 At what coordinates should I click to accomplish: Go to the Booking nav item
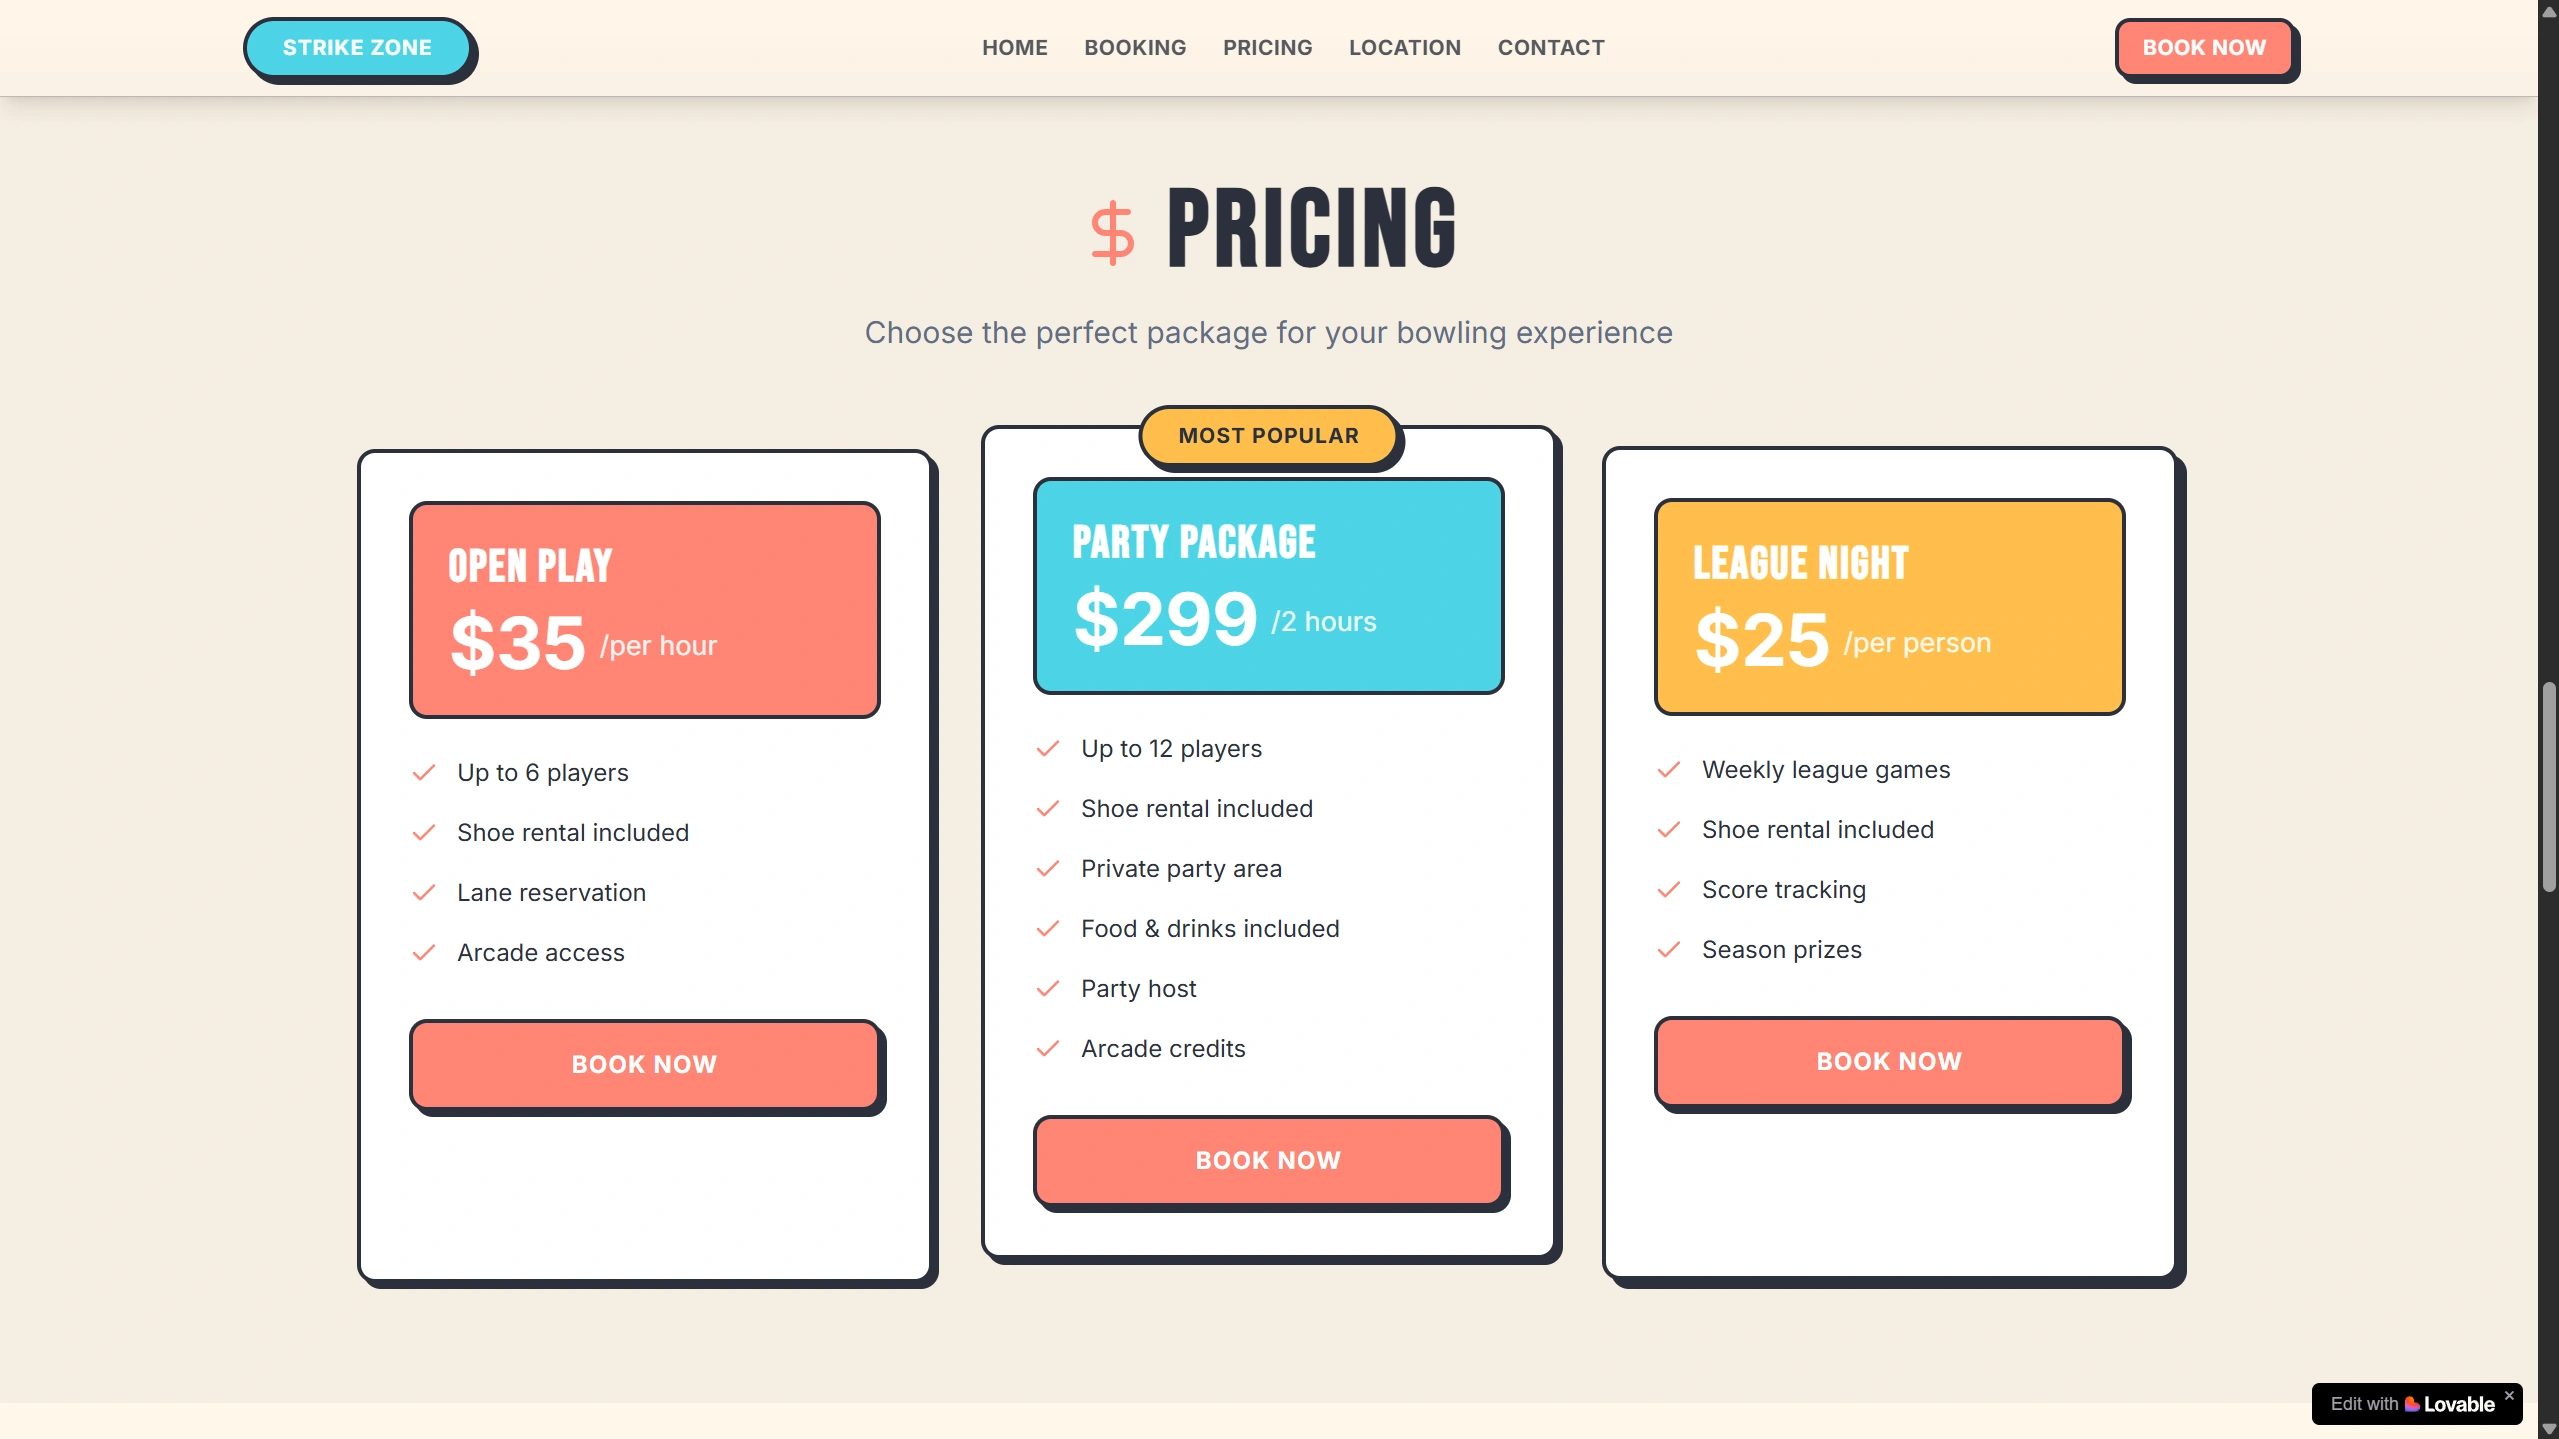[x=1135, y=48]
